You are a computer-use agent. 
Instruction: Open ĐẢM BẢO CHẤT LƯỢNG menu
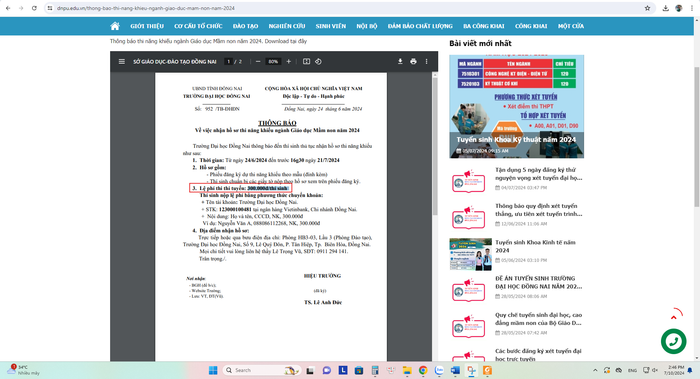click(x=420, y=26)
